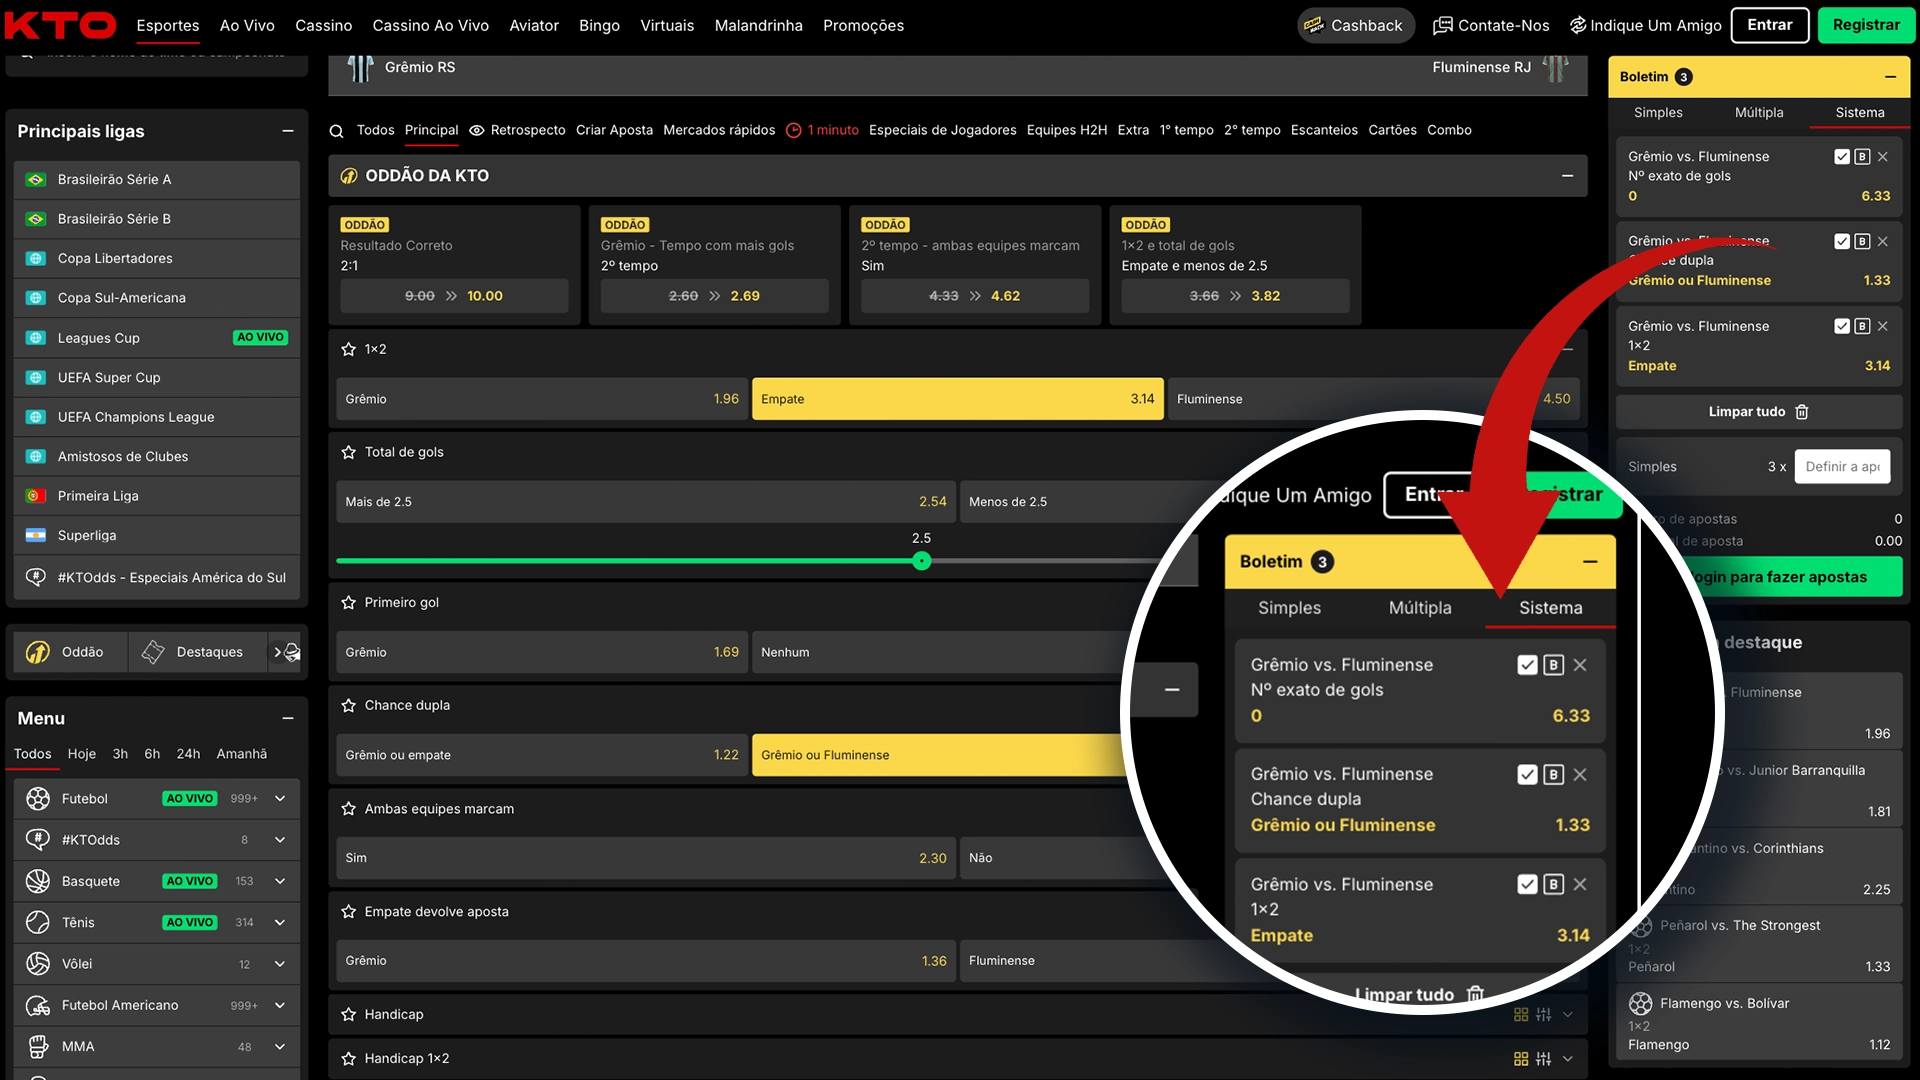This screenshot has height=1080, width=1920.
Task: Open the Ao Vivo top menu
Action: pos(247,25)
